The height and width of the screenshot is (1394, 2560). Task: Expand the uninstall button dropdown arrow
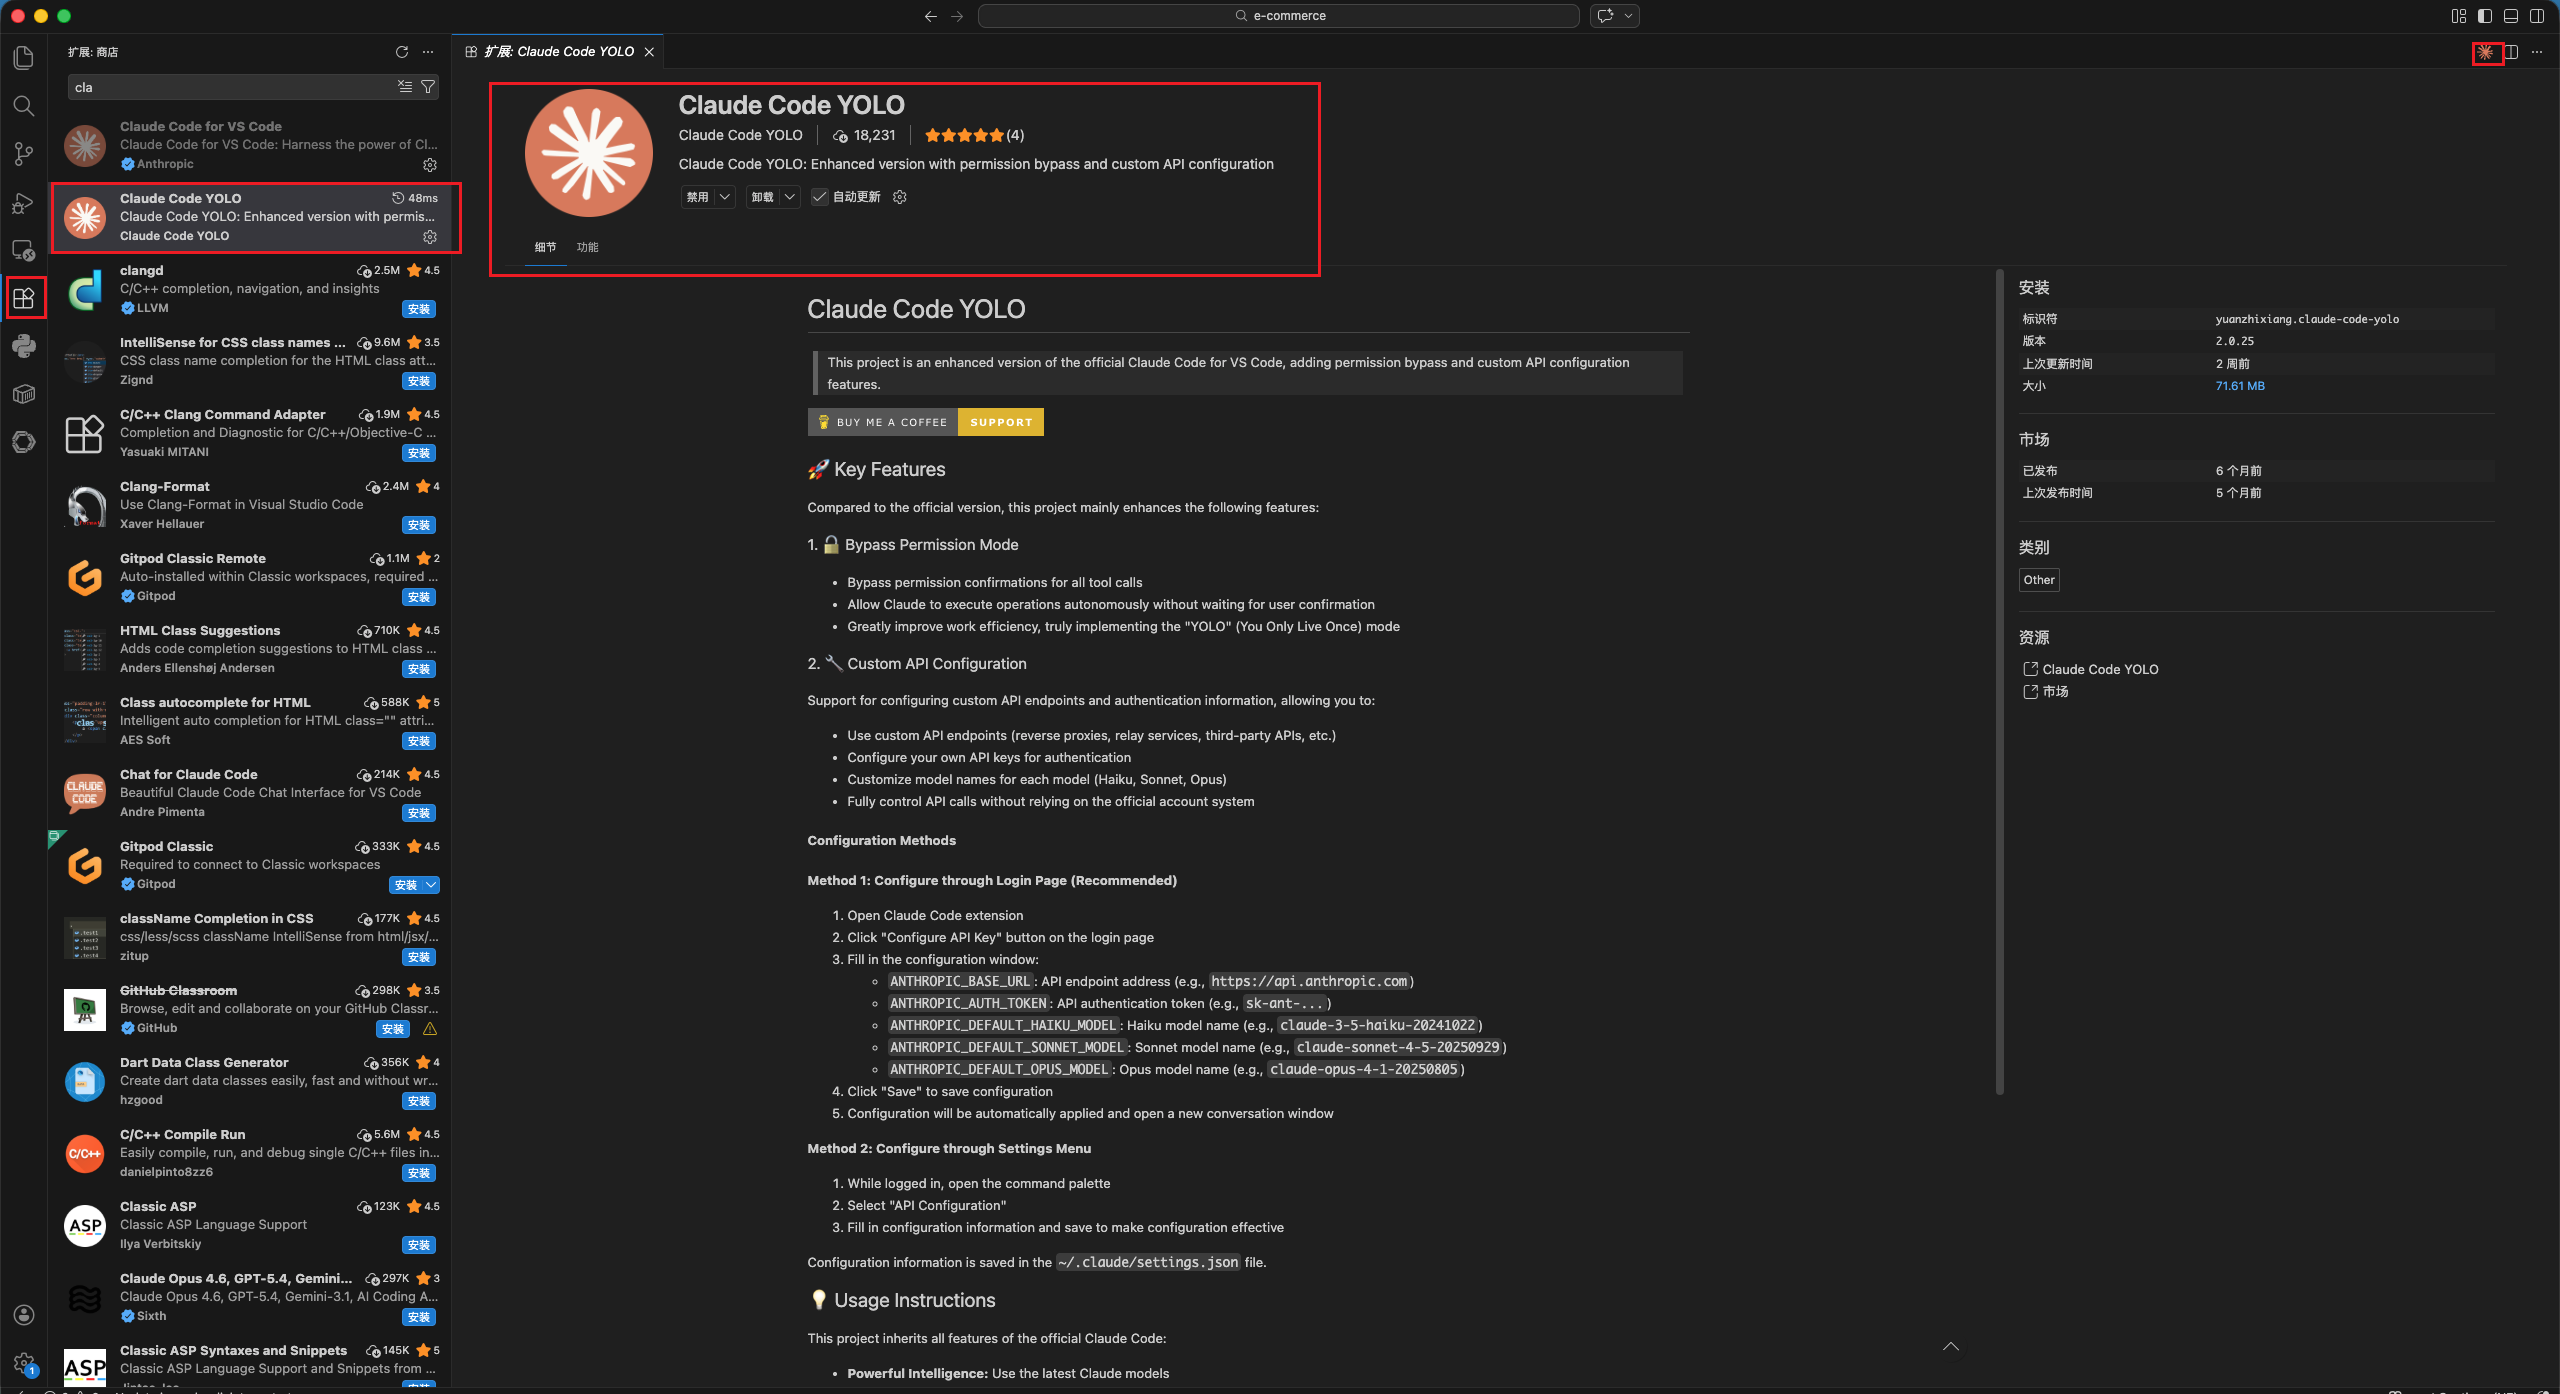pyautogui.click(x=790, y=197)
